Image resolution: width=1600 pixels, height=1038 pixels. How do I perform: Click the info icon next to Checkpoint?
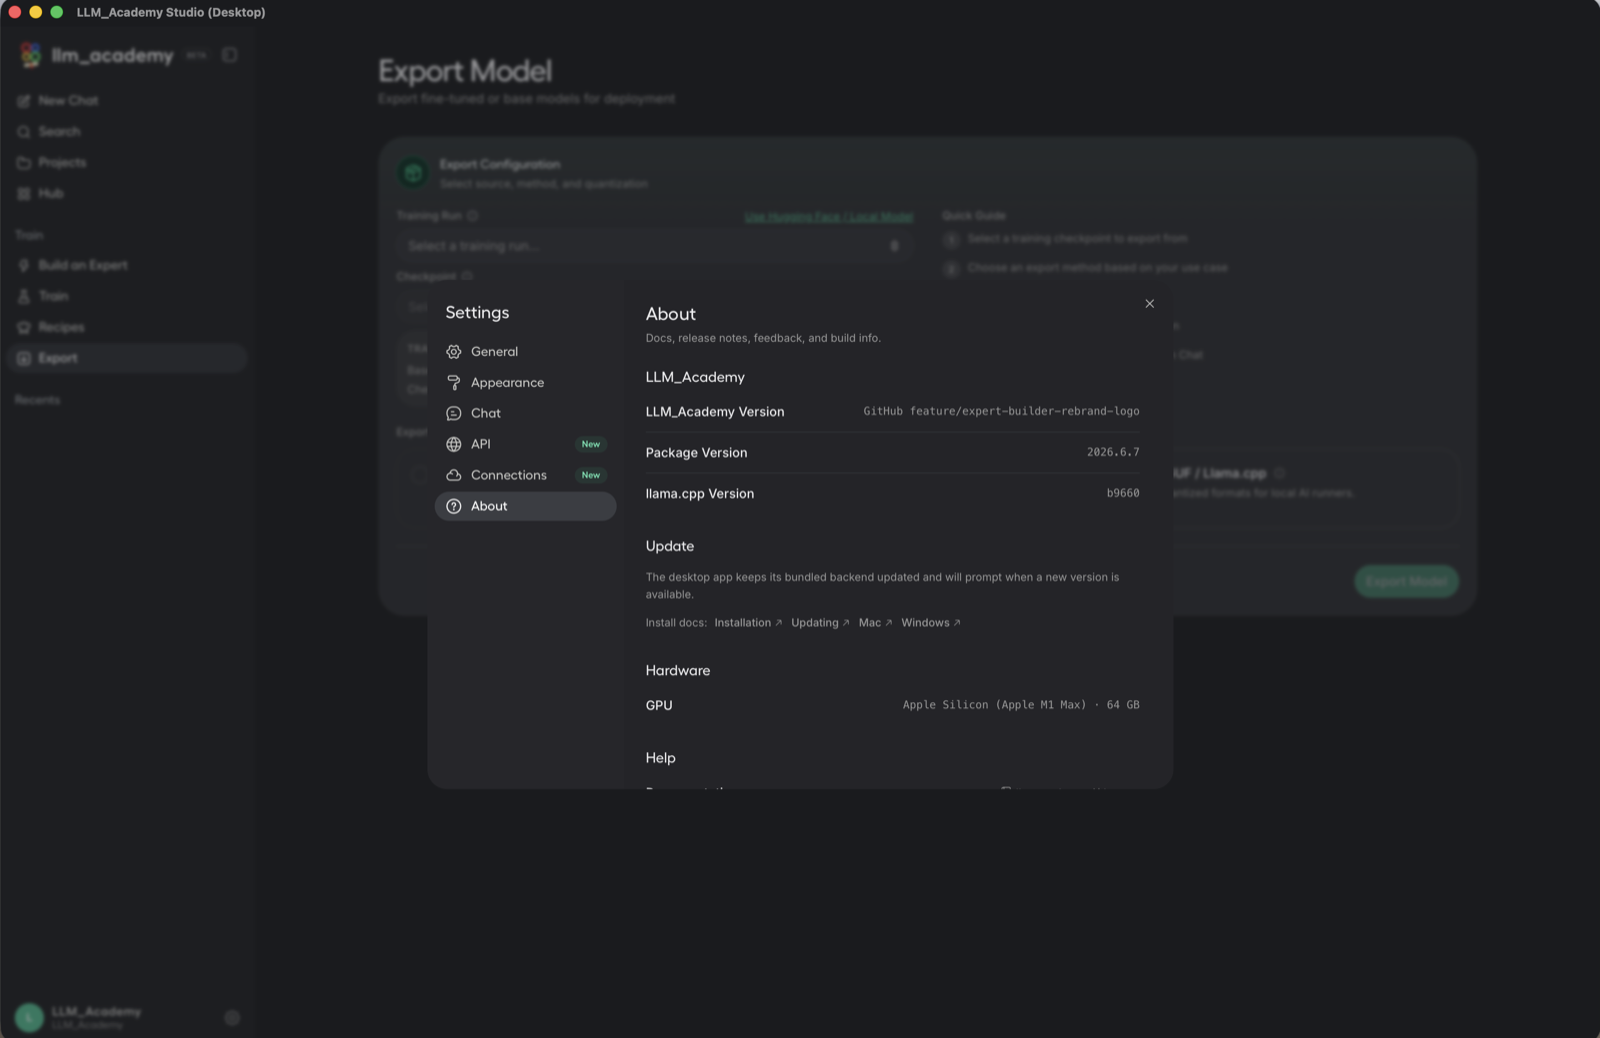(x=467, y=276)
